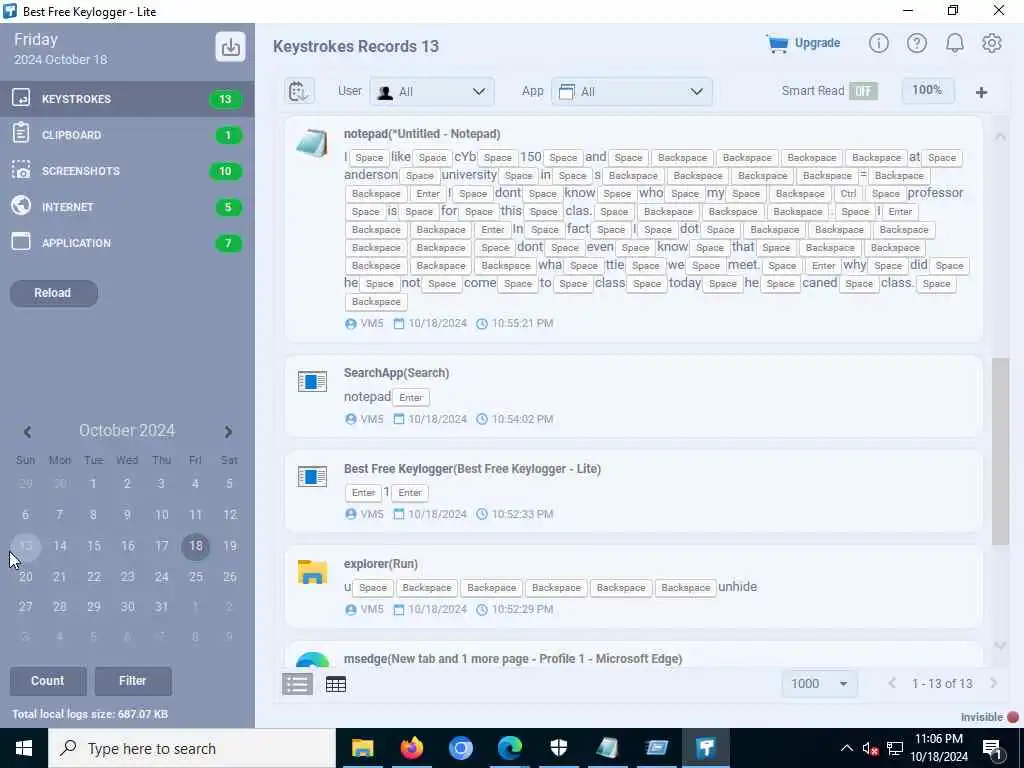1024x768 pixels.
Task: Toggle the Smart Read switch
Action: [x=863, y=91]
